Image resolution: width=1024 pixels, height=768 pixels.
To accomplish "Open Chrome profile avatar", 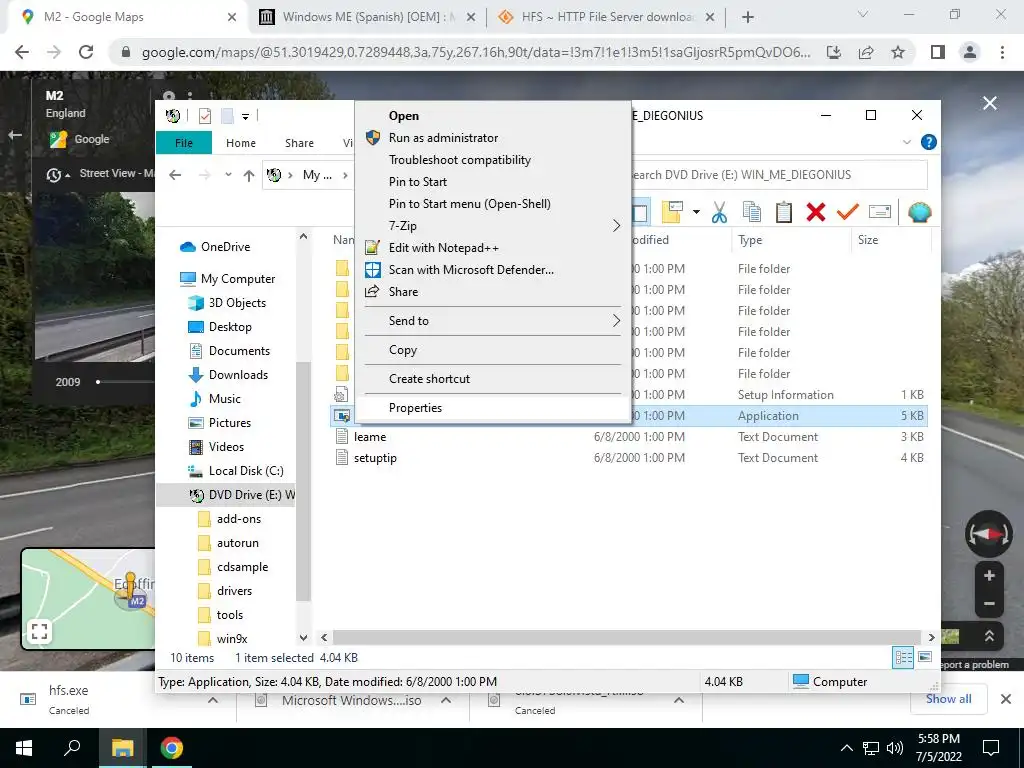I will pos(970,52).
